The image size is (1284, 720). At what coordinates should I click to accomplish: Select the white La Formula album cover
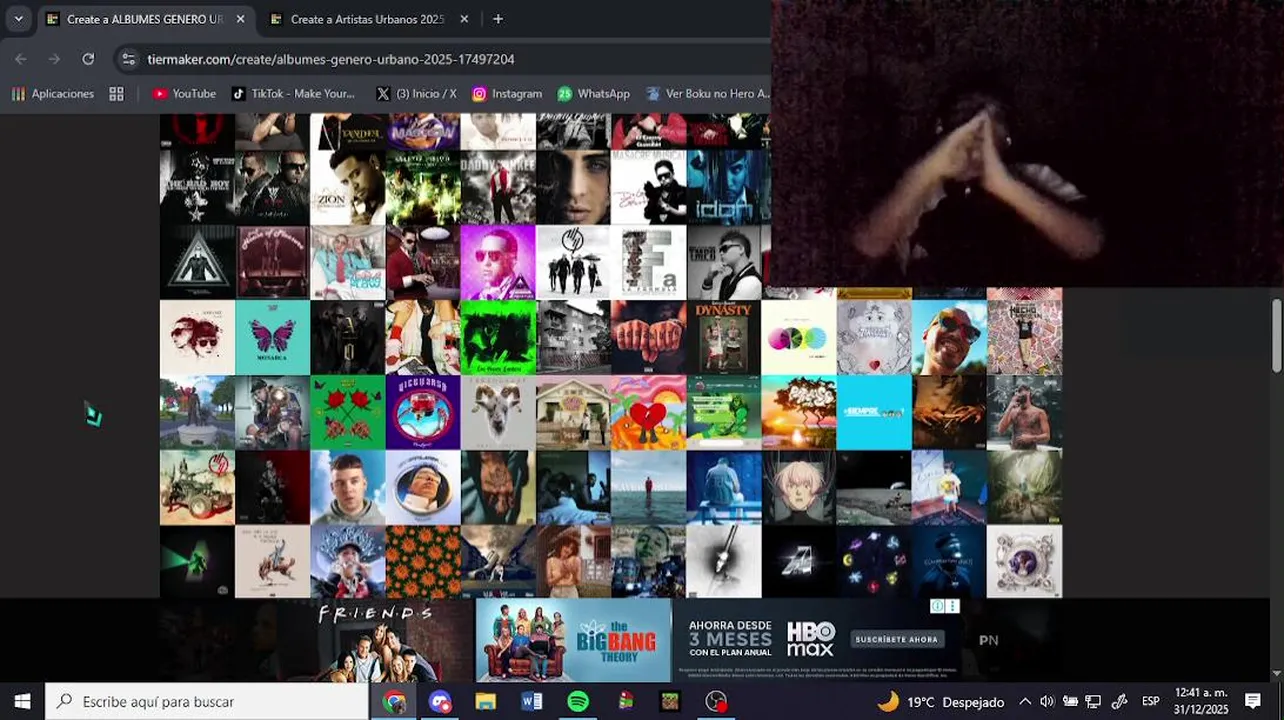point(648,262)
